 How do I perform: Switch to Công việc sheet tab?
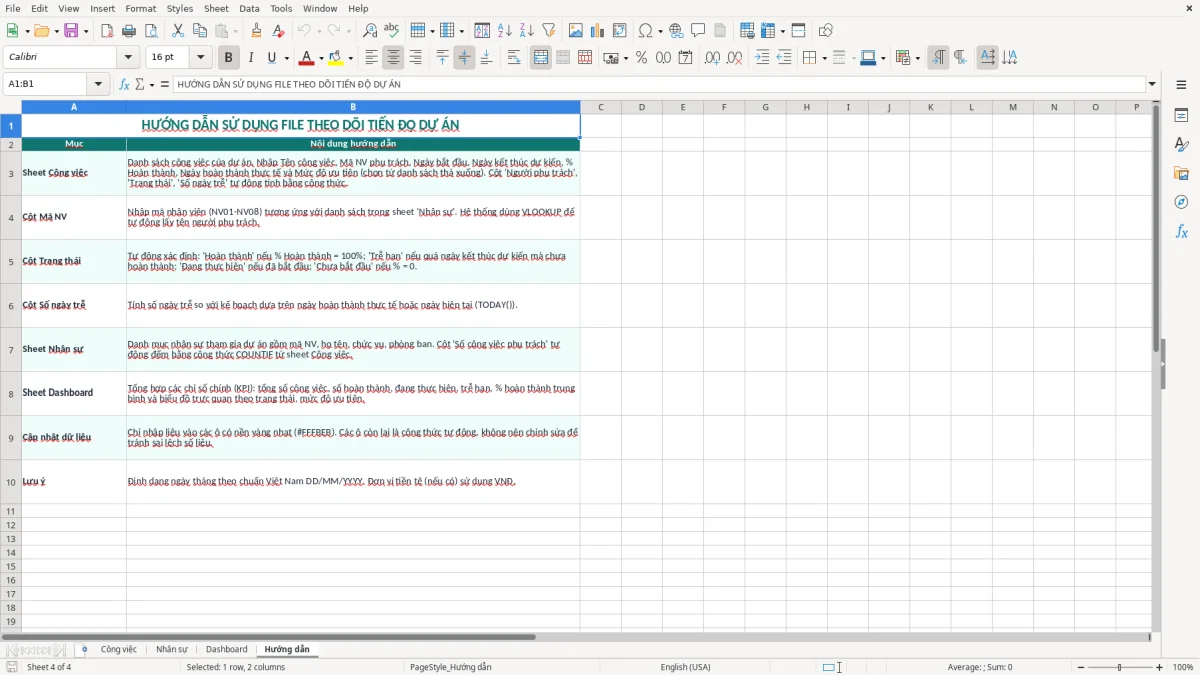tap(118, 649)
